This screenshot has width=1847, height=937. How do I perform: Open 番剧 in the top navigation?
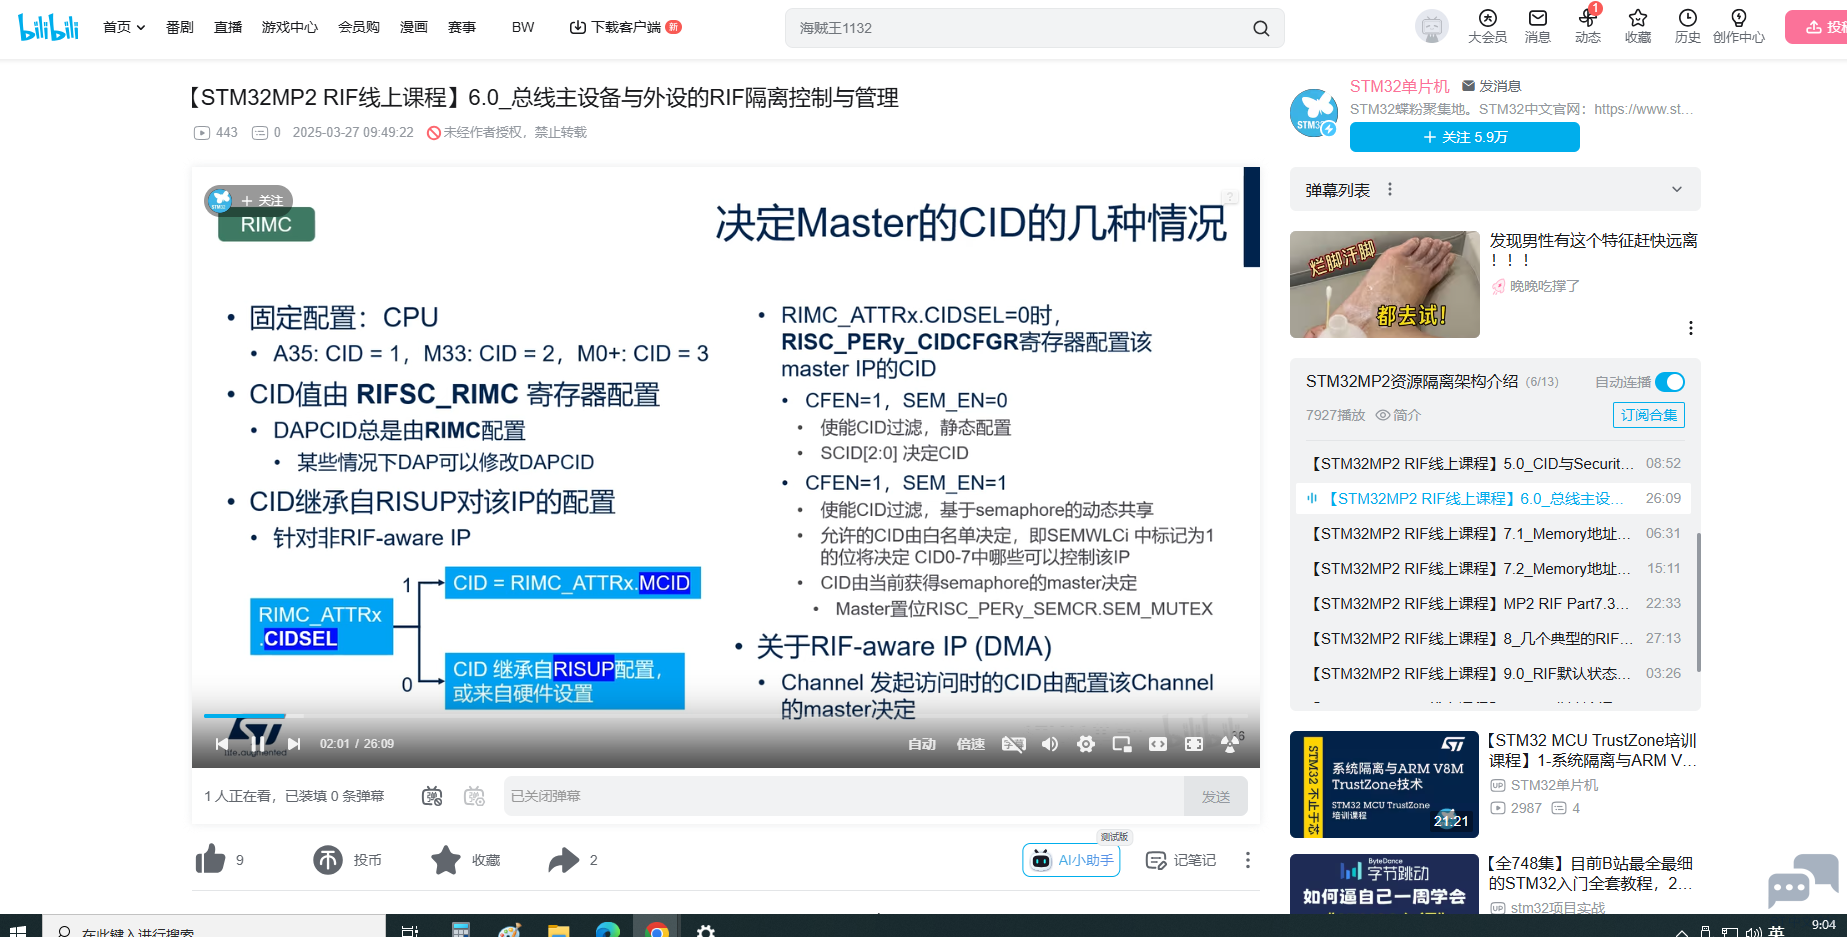tap(180, 27)
